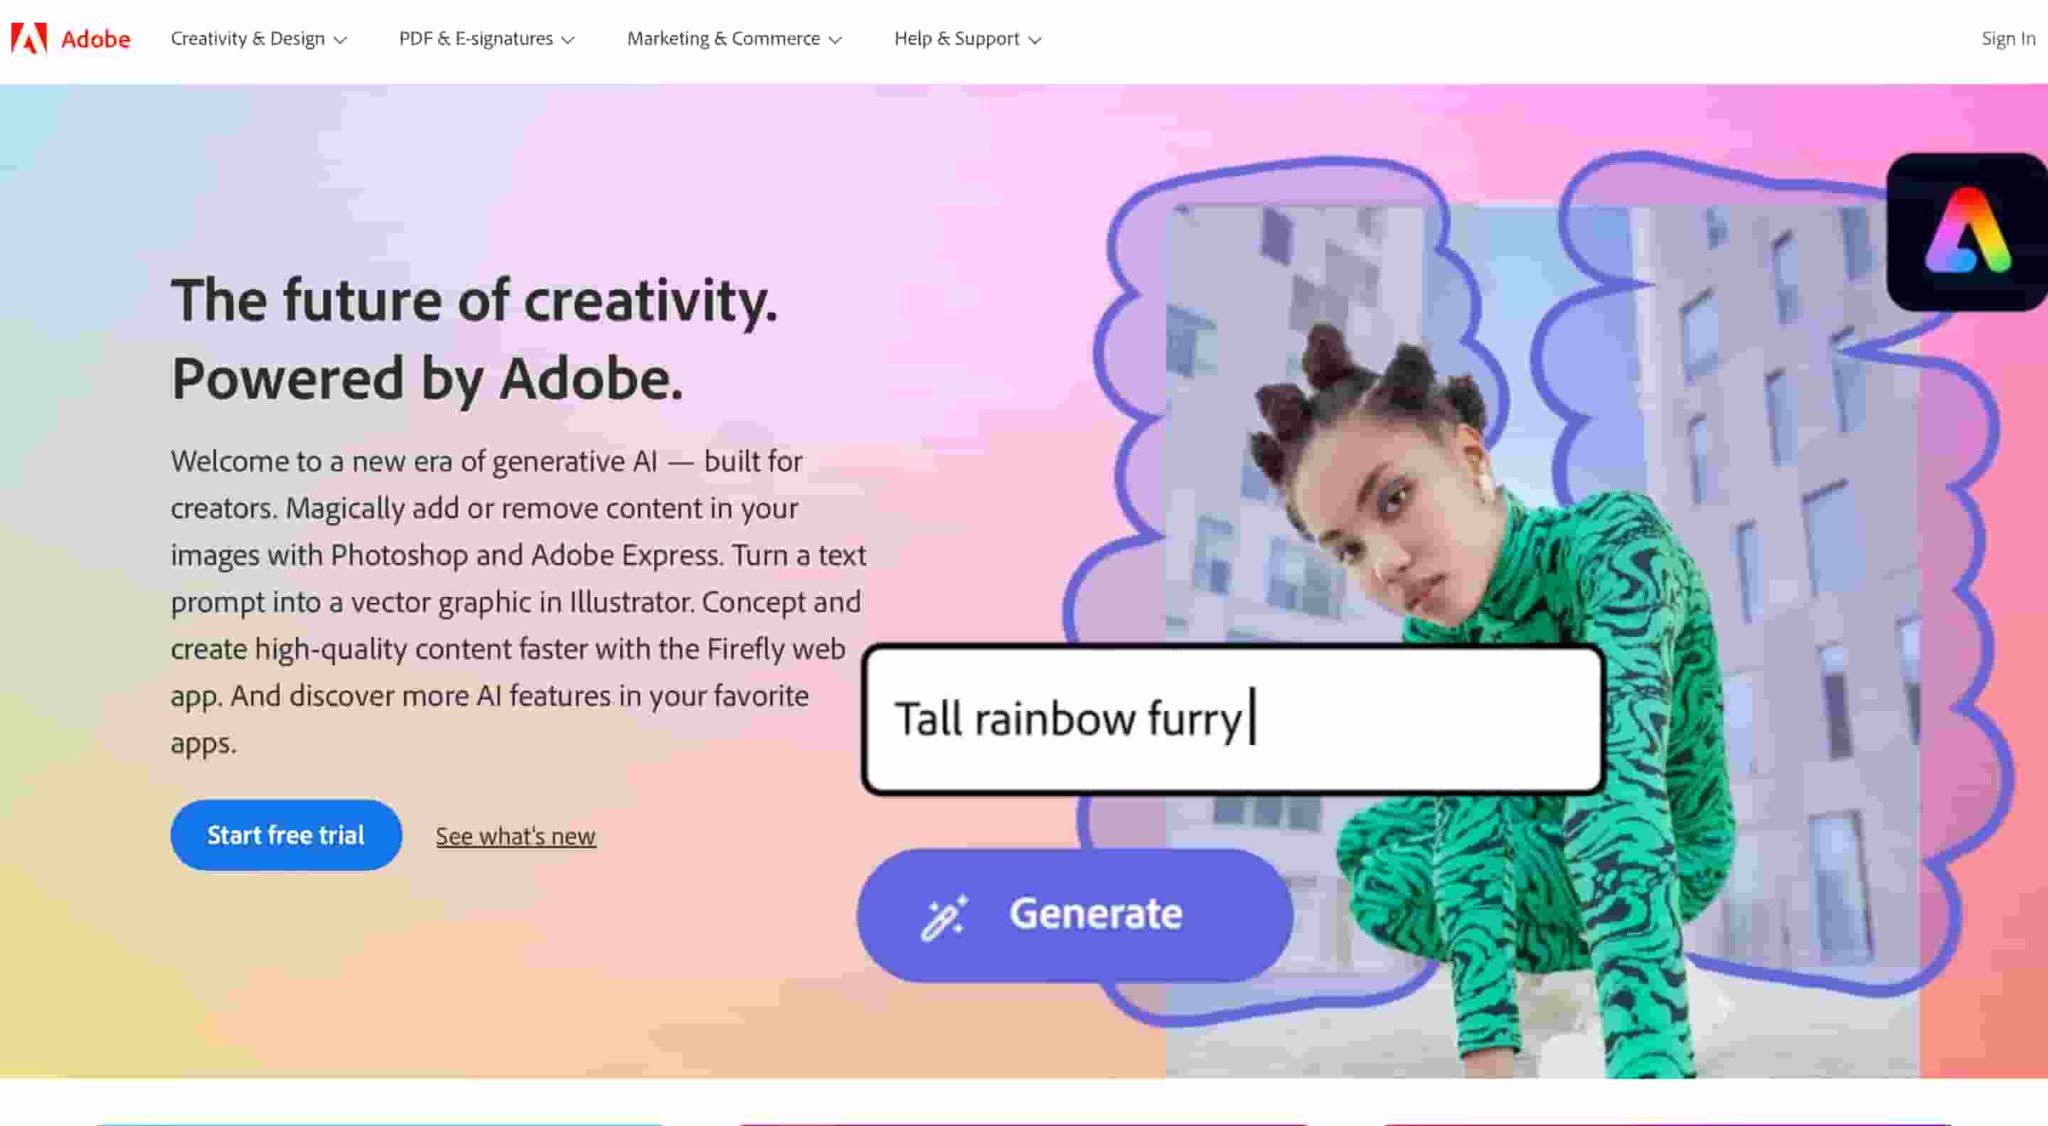Select the Marketing & Commerce navigation entry

point(734,38)
